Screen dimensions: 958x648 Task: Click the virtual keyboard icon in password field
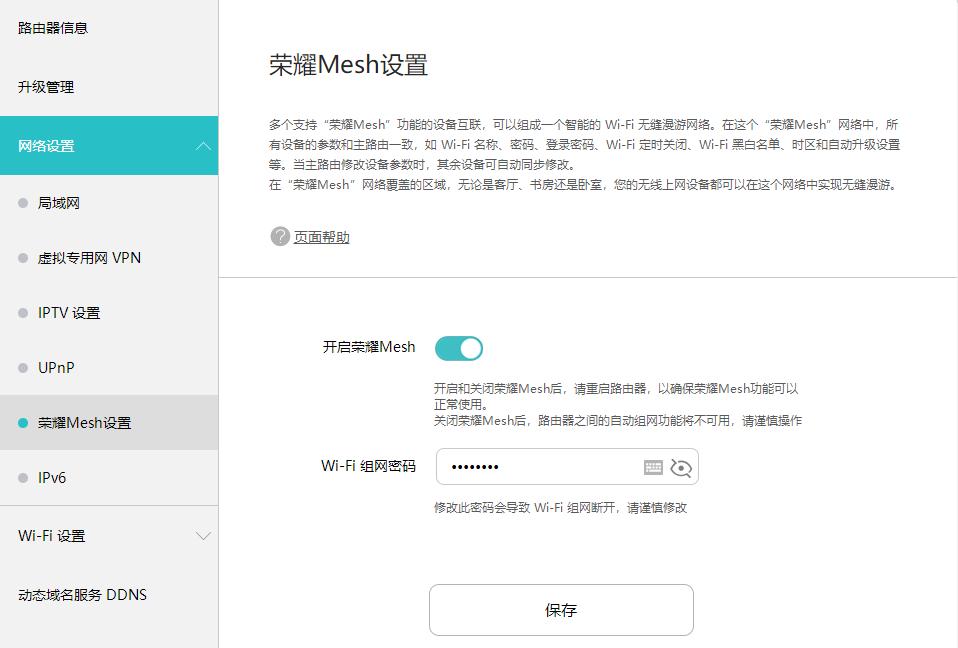[x=653, y=467]
